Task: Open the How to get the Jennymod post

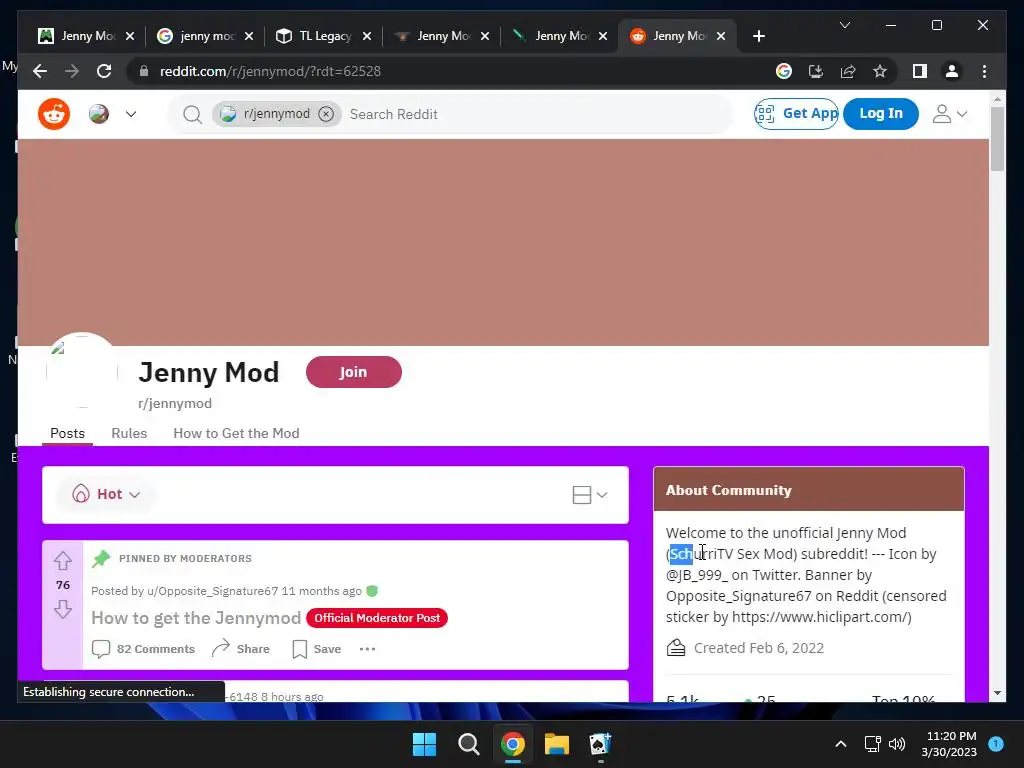Action: [x=196, y=618]
